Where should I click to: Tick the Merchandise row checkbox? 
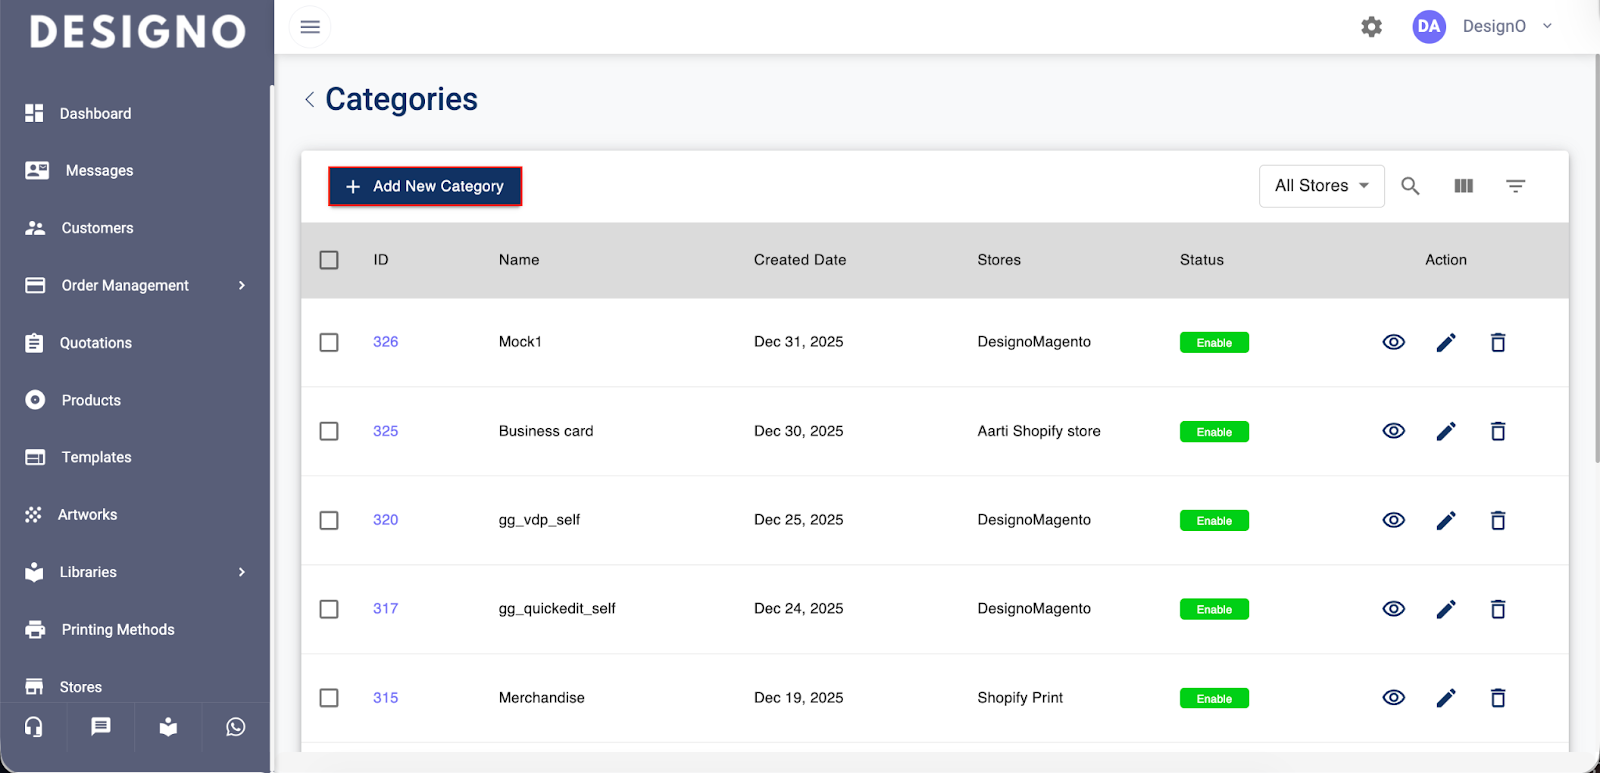329,698
